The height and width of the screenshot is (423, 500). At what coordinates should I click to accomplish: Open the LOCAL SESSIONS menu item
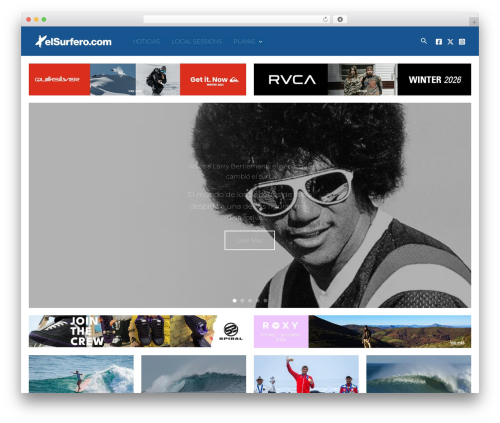pos(197,41)
